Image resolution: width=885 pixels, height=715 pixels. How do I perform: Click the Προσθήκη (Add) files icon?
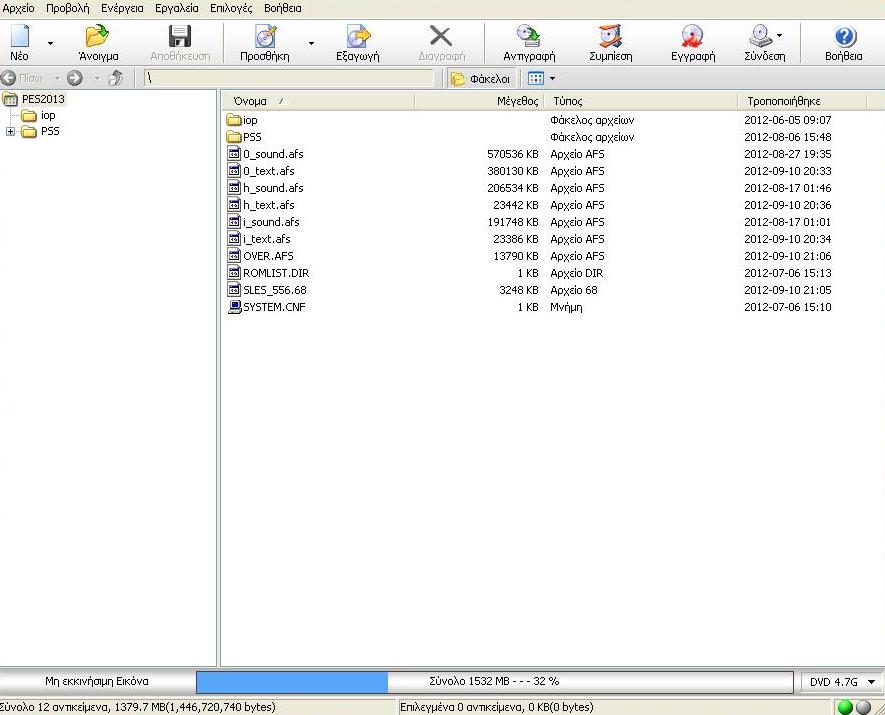point(265,42)
